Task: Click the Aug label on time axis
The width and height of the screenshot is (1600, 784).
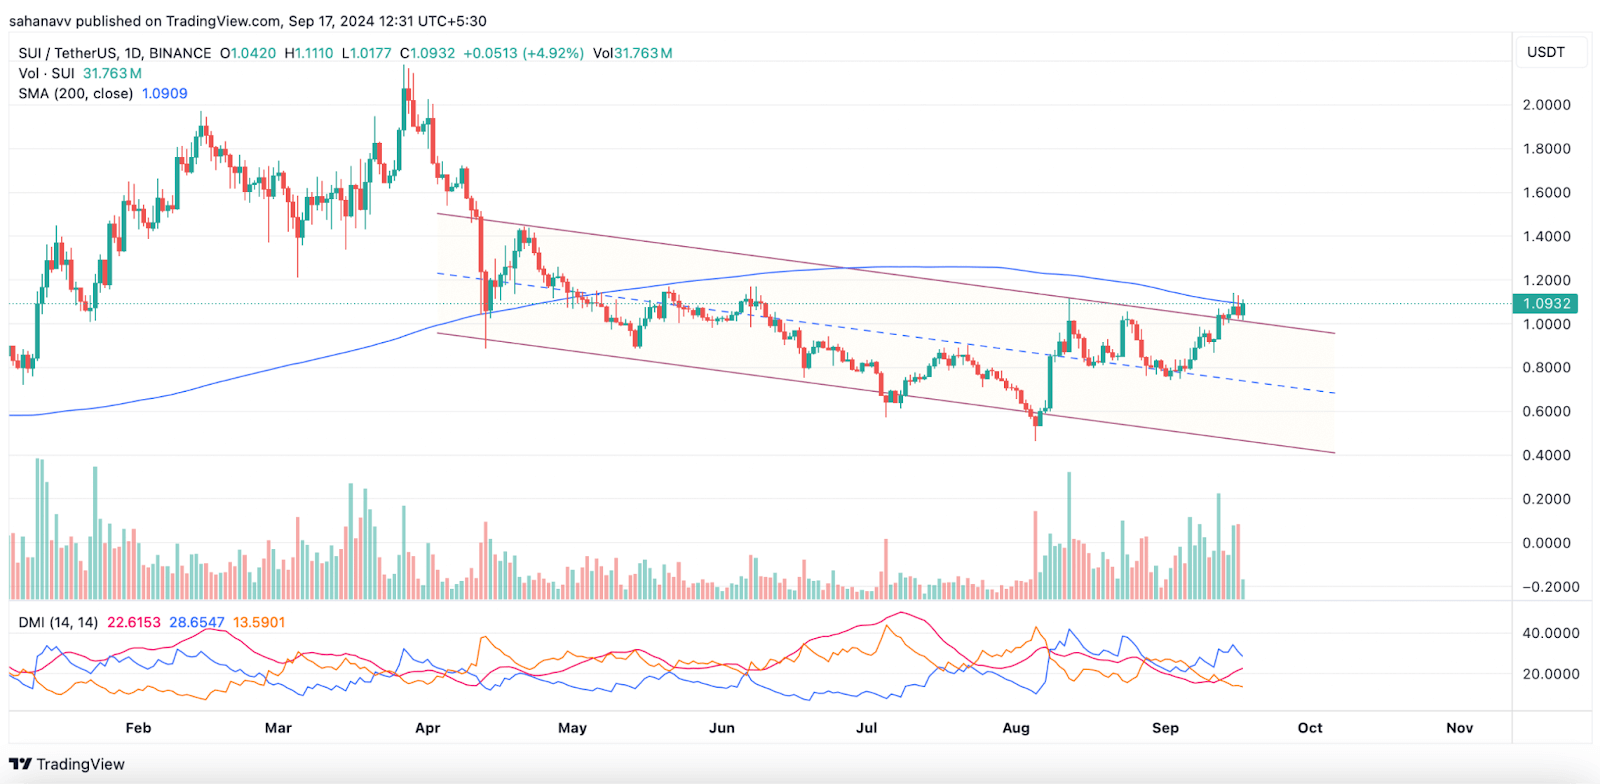Action: (x=1016, y=728)
